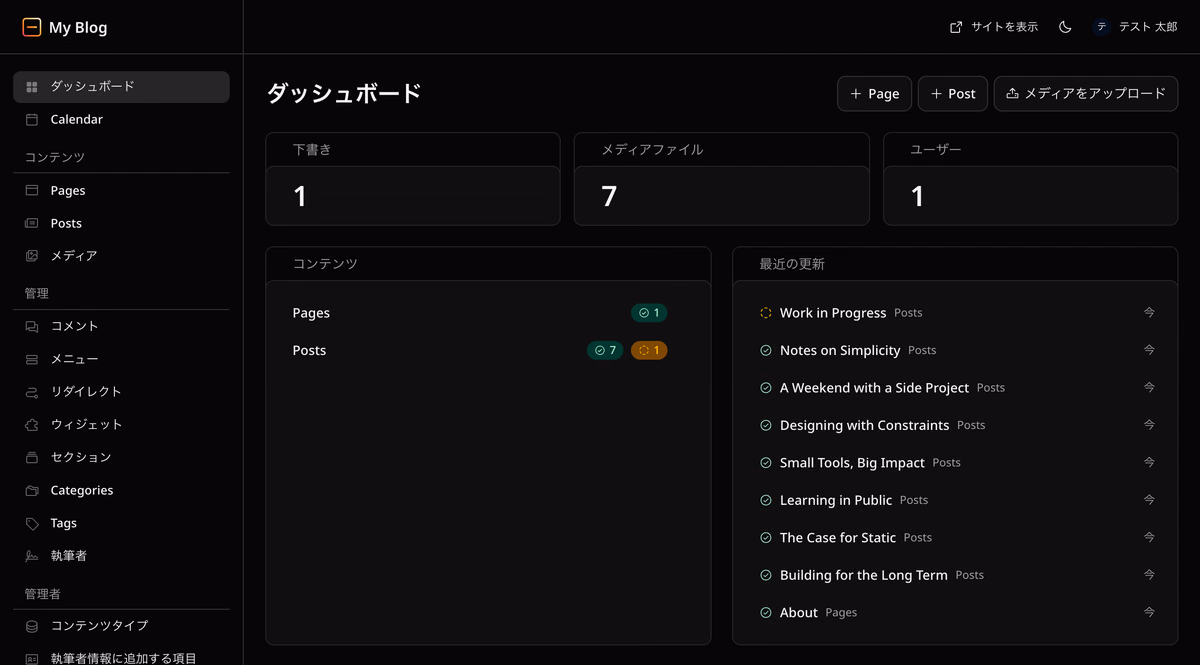
Task: Click the plus icon in Post button
Action: coord(936,94)
